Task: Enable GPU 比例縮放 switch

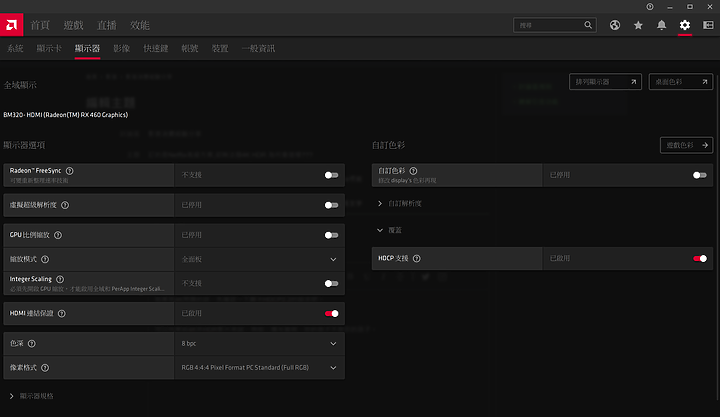Action: click(x=331, y=235)
